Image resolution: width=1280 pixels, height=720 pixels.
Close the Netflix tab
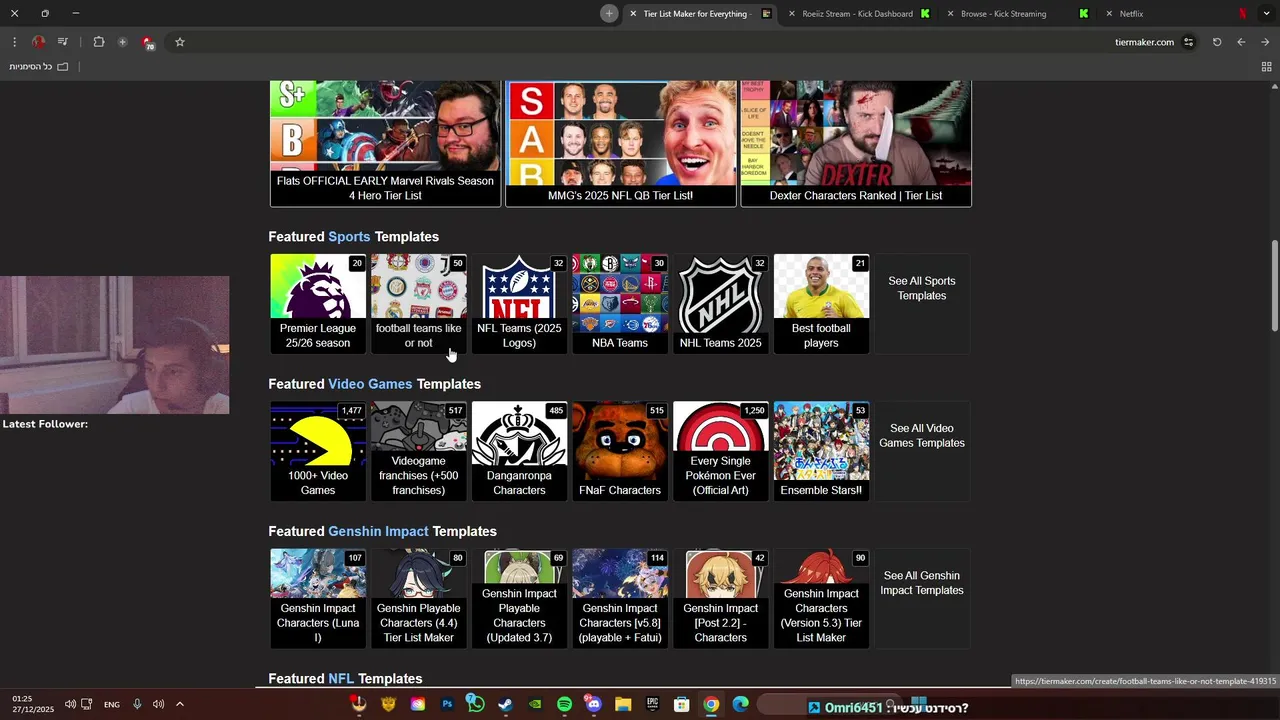(x=1109, y=14)
